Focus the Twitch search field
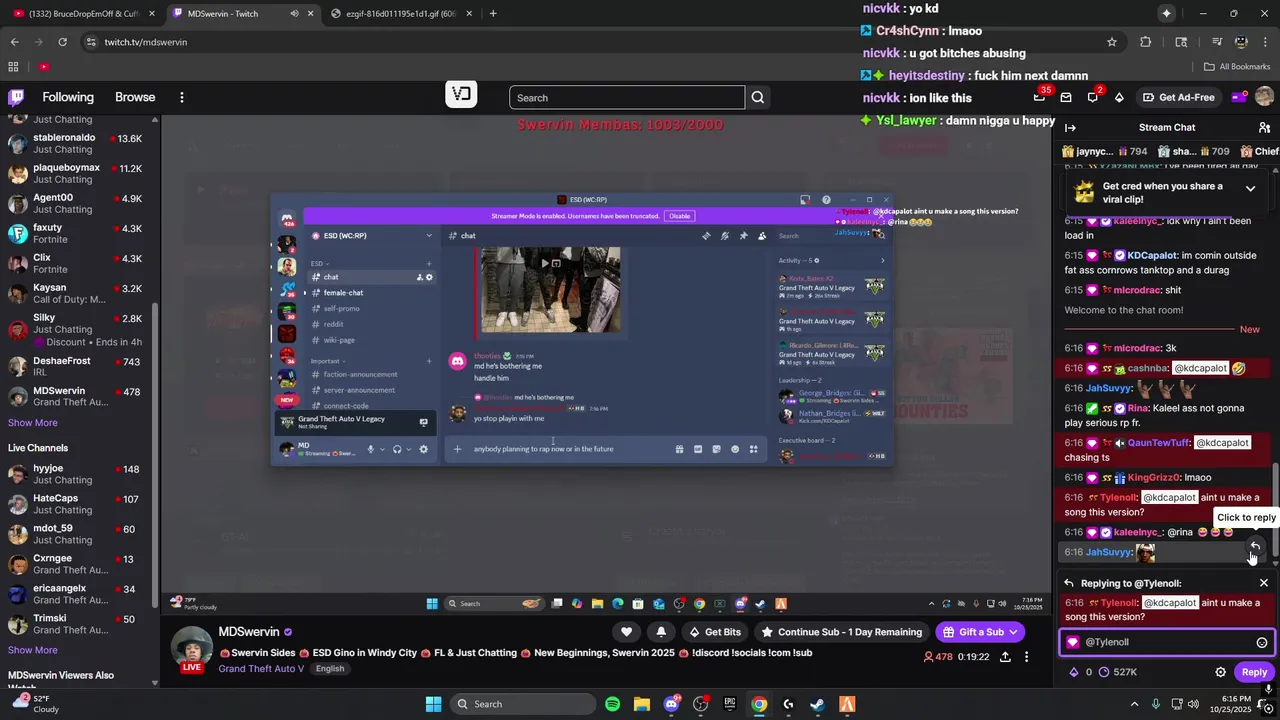The image size is (1280, 720). pyautogui.click(x=627, y=97)
